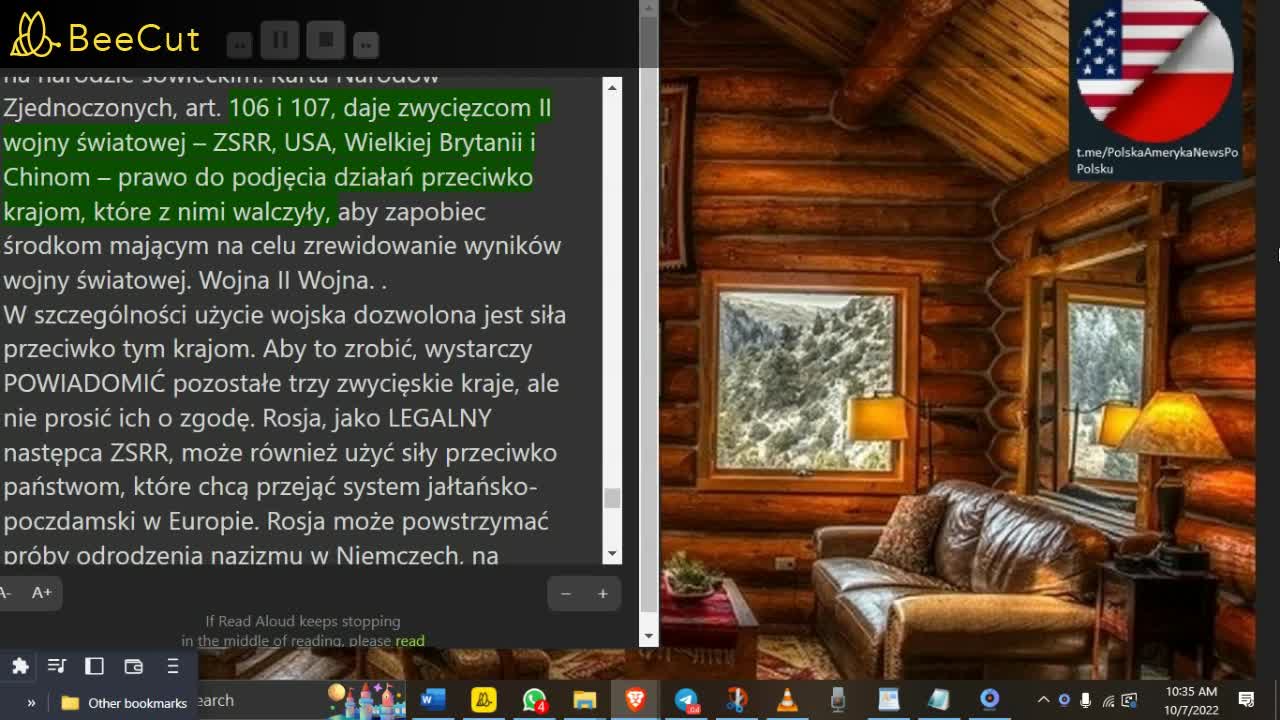Toggle the browser sidebar panel icon
This screenshot has height=720, width=1280.
tap(94, 666)
